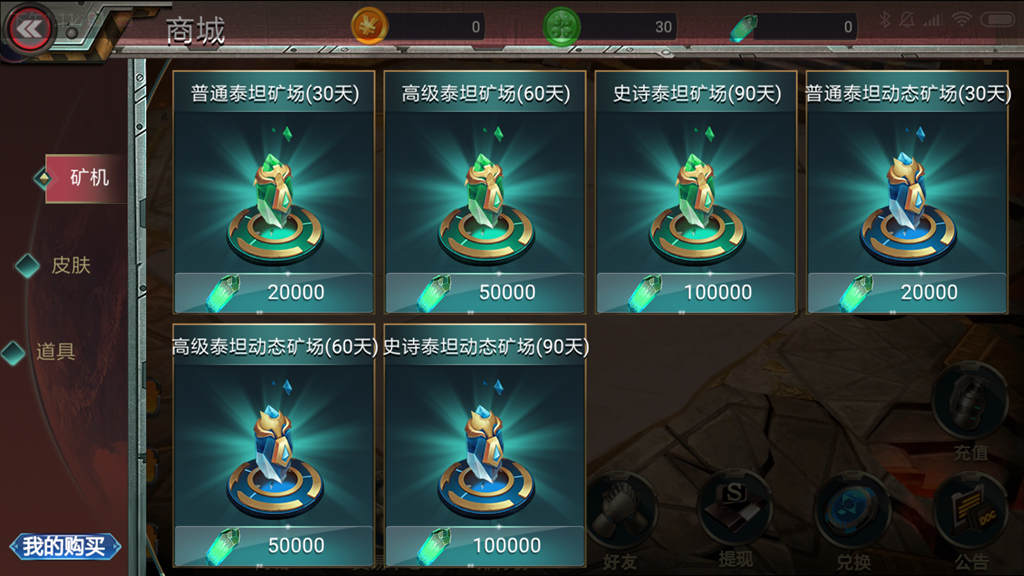Select 史诗泰坦矿场(90天) miner thumbnail
The width and height of the screenshot is (1024, 576).
coord(696,192)
